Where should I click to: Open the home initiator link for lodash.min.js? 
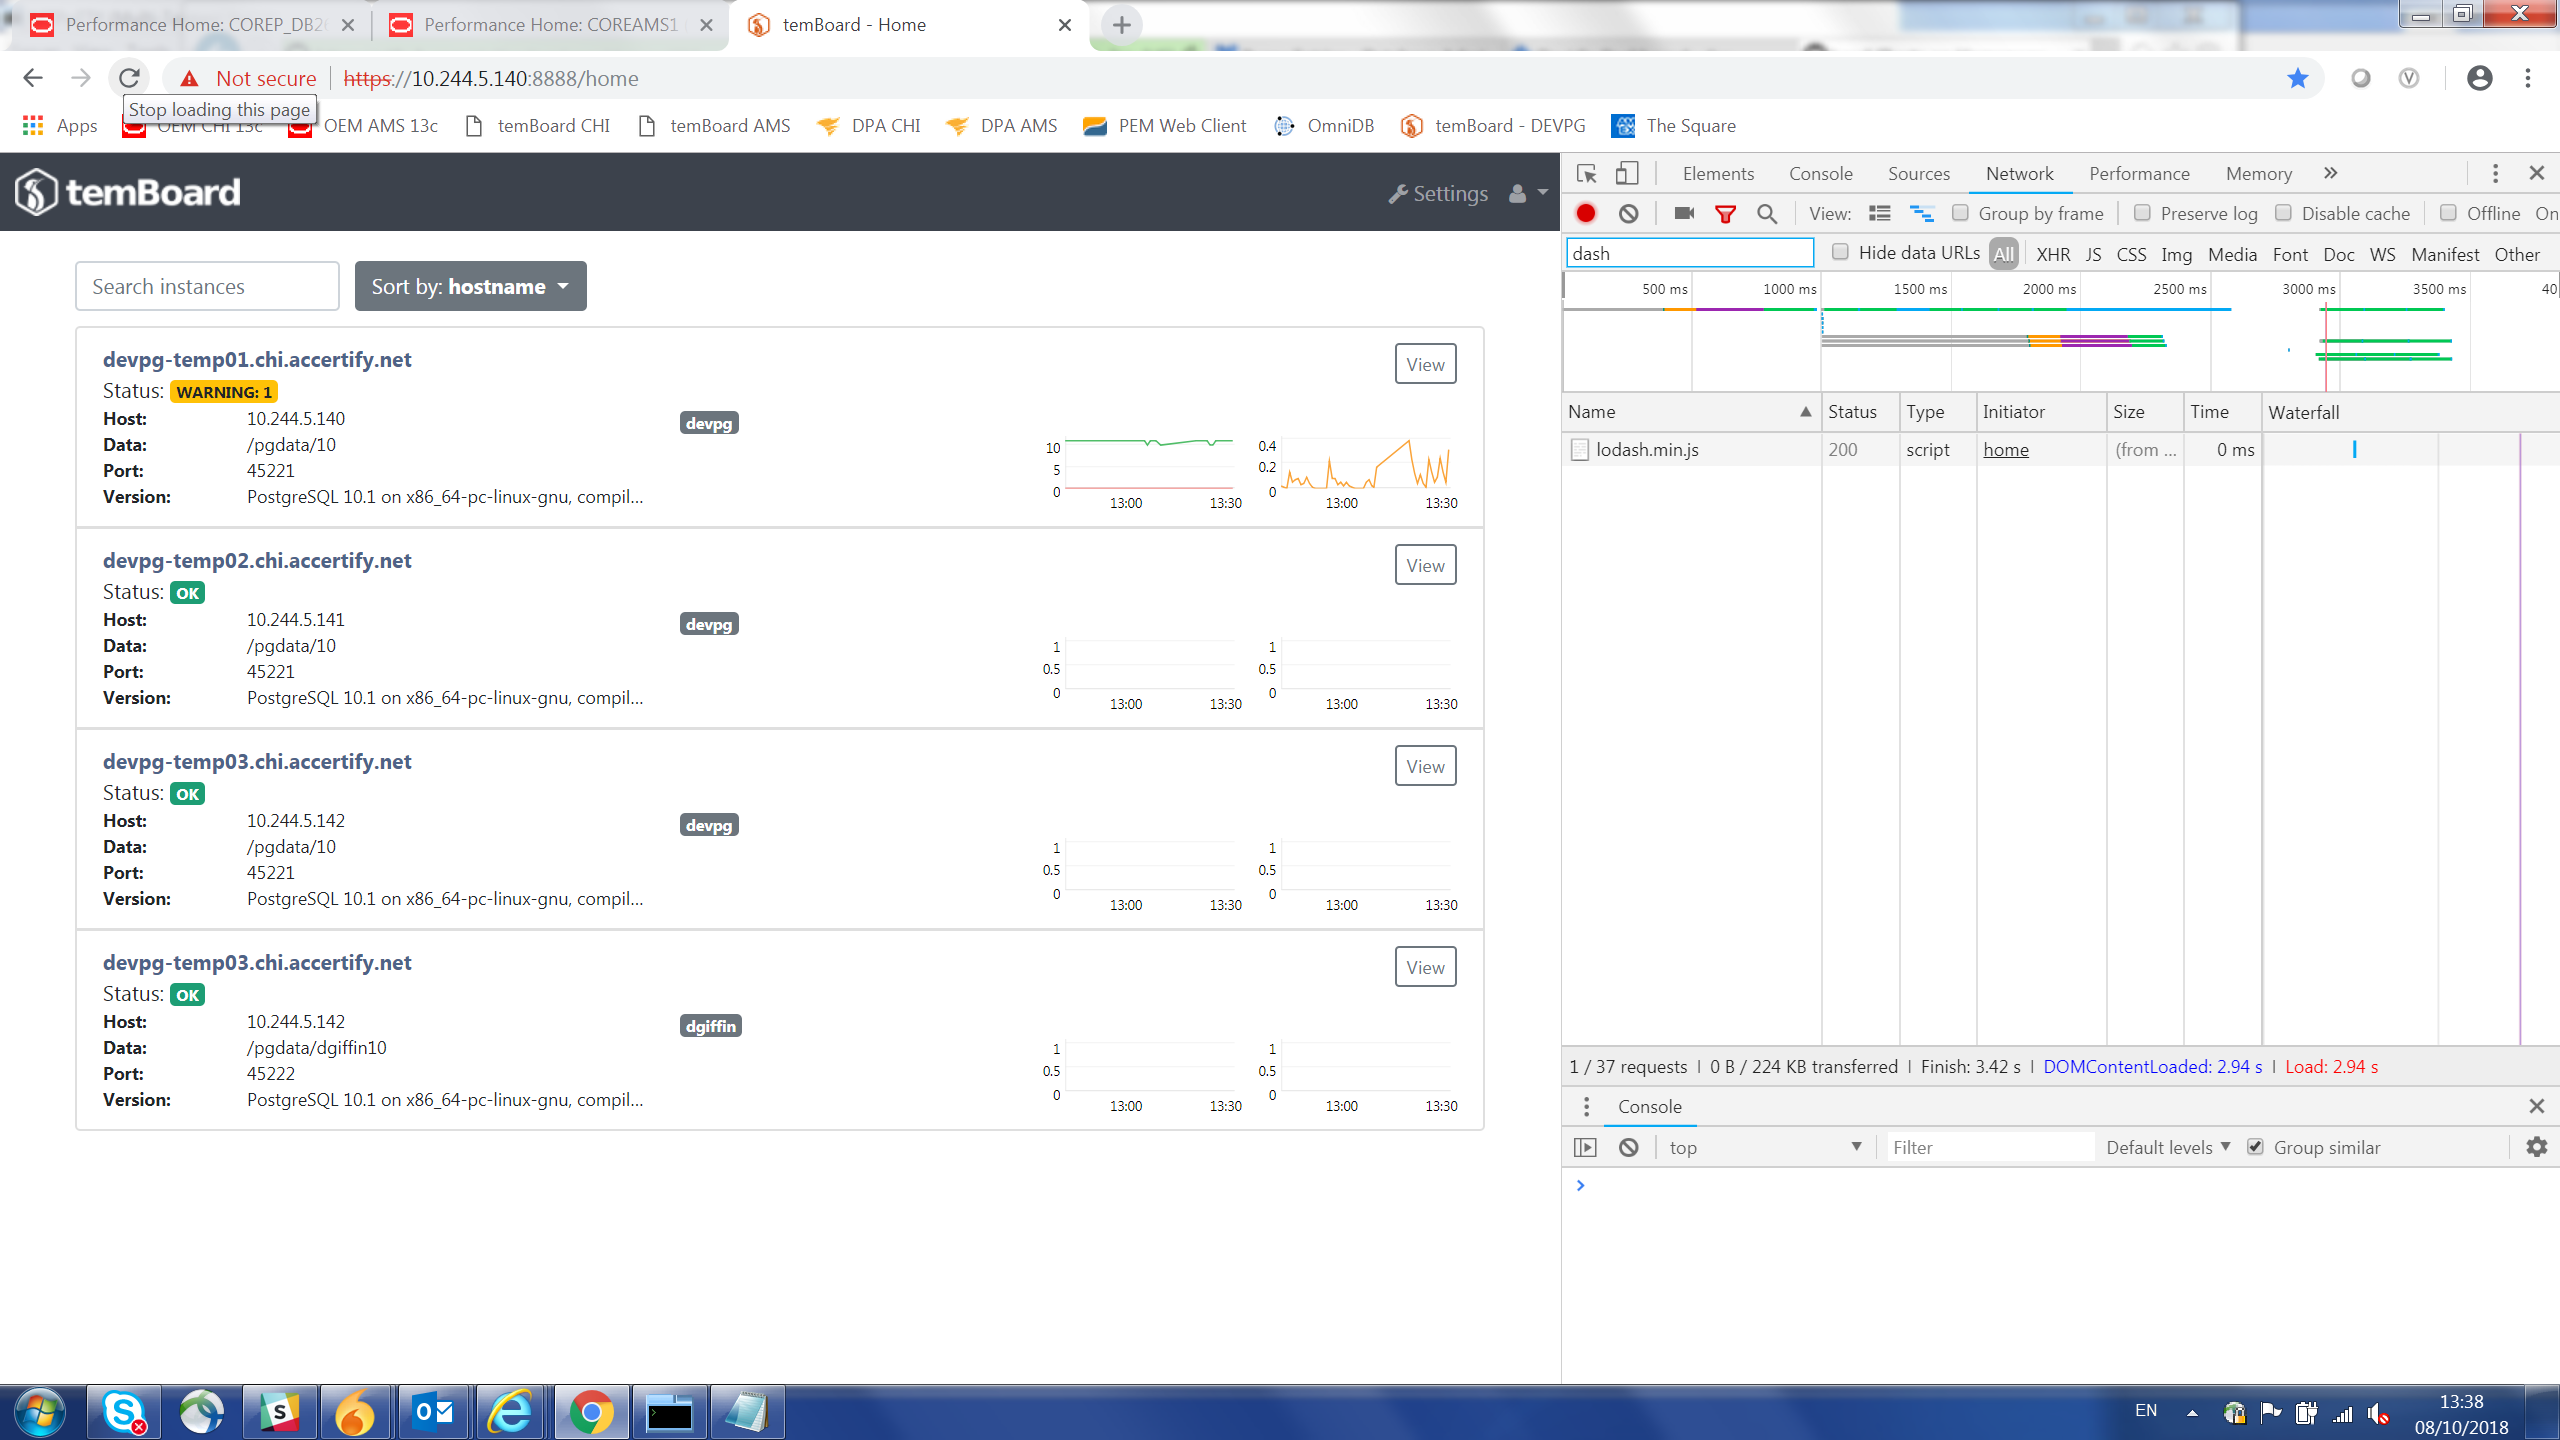point(2007,449)
